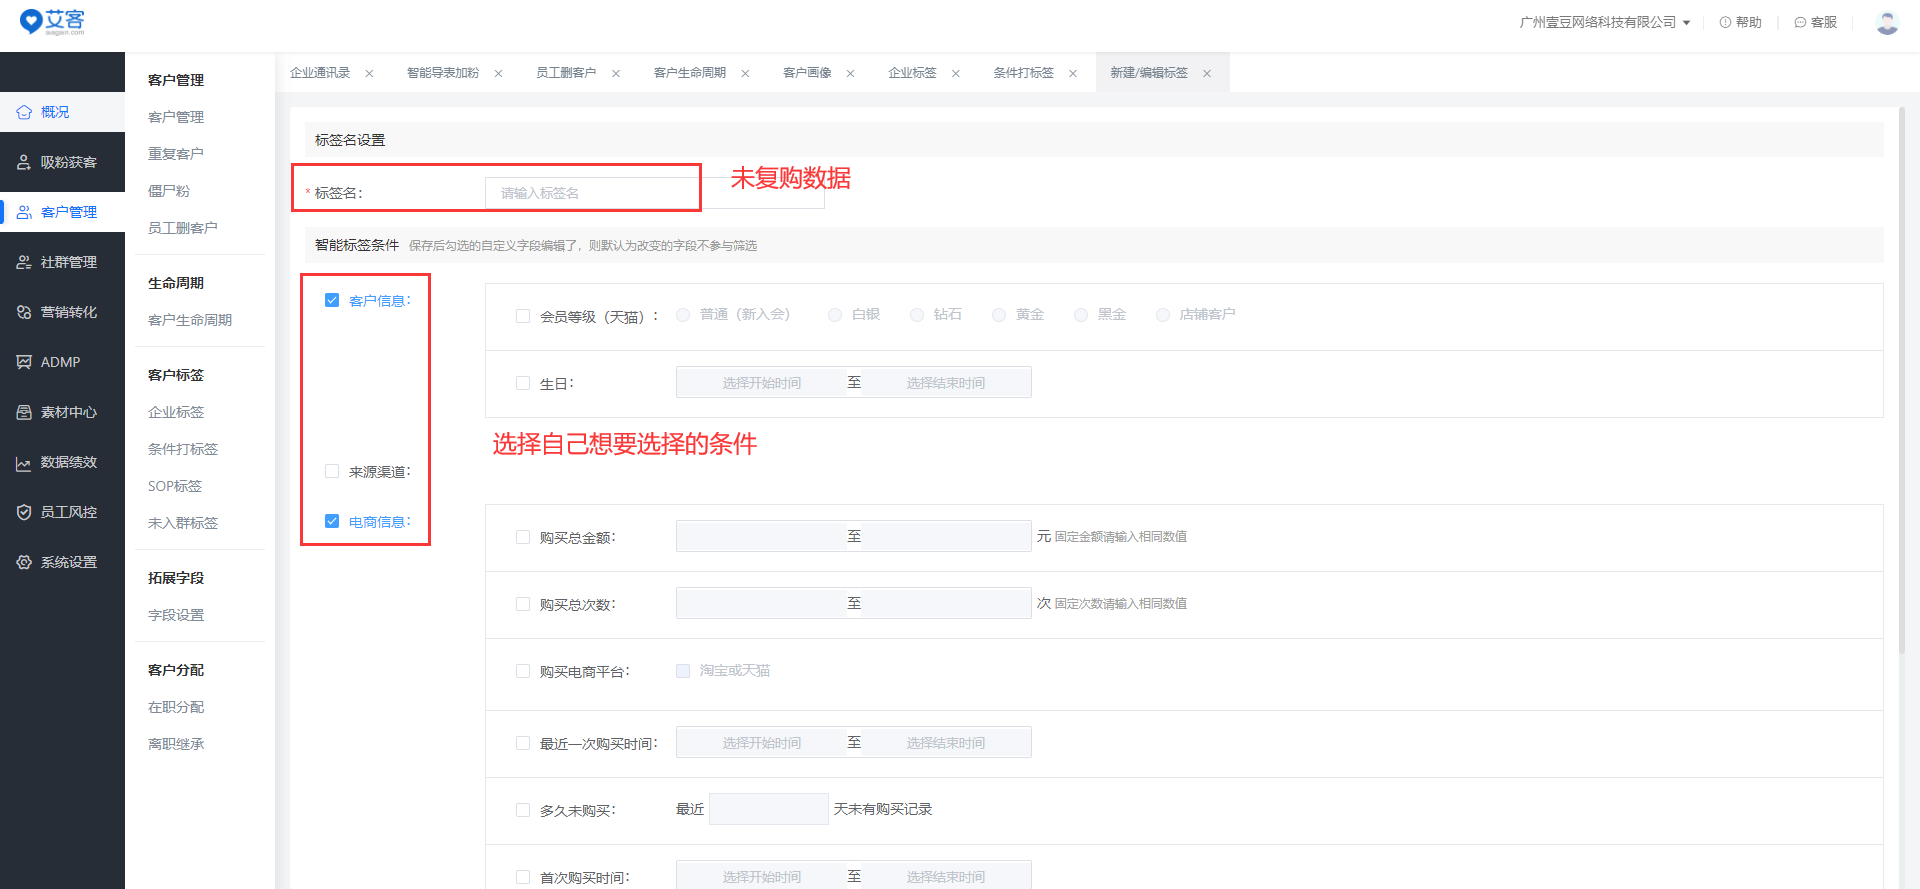Open 系统设置 gear icon in sidebar

click(24, 562)
